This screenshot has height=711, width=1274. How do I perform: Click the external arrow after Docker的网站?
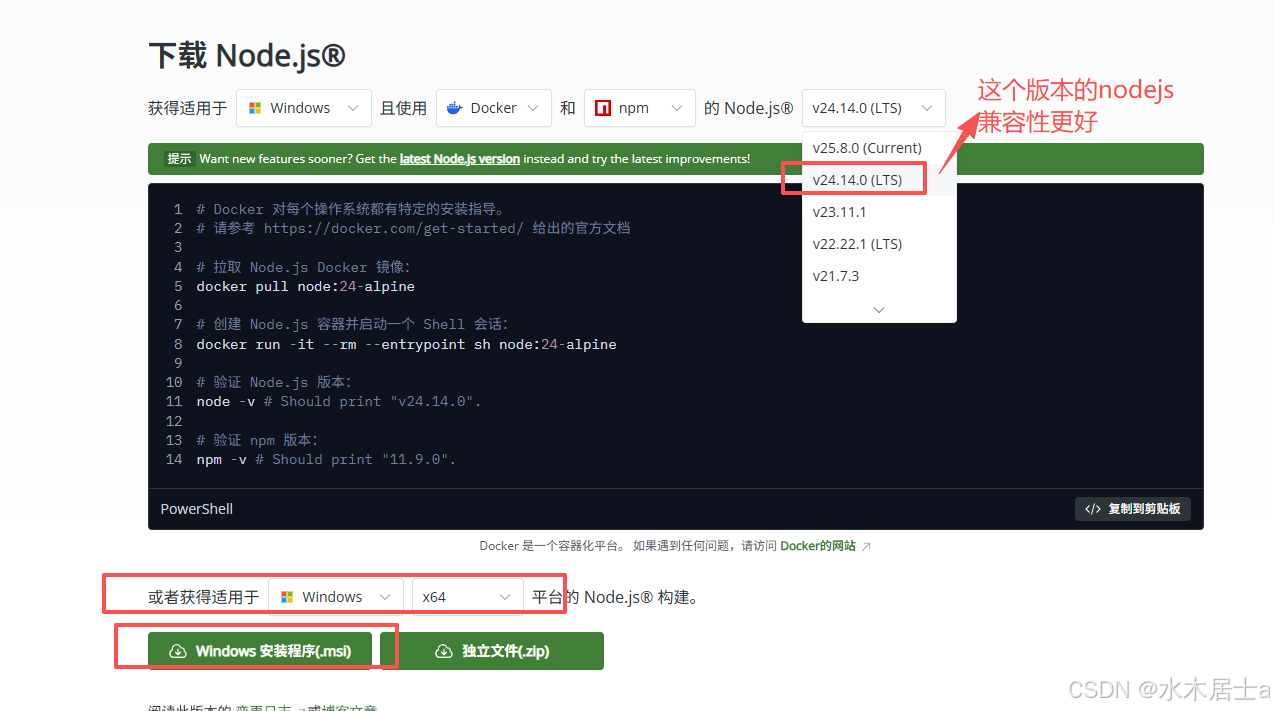click(x=866, y=546)
